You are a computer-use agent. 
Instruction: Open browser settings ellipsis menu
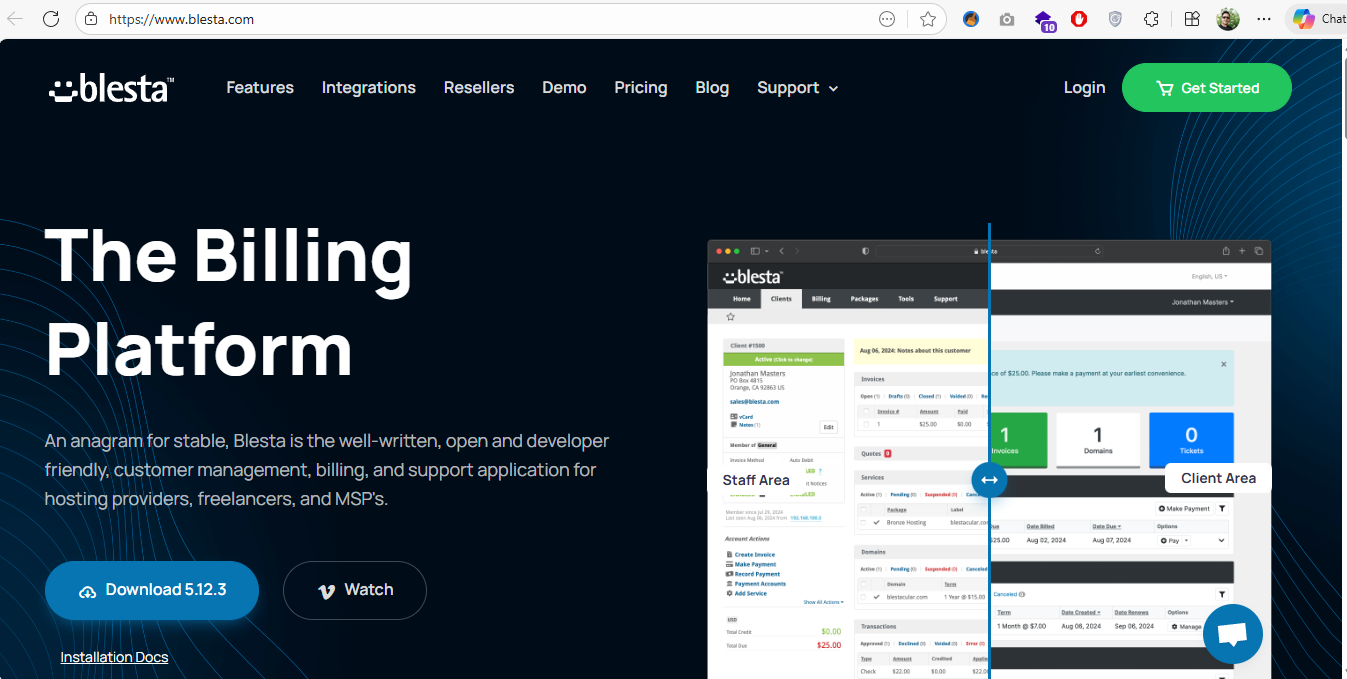1264,19
